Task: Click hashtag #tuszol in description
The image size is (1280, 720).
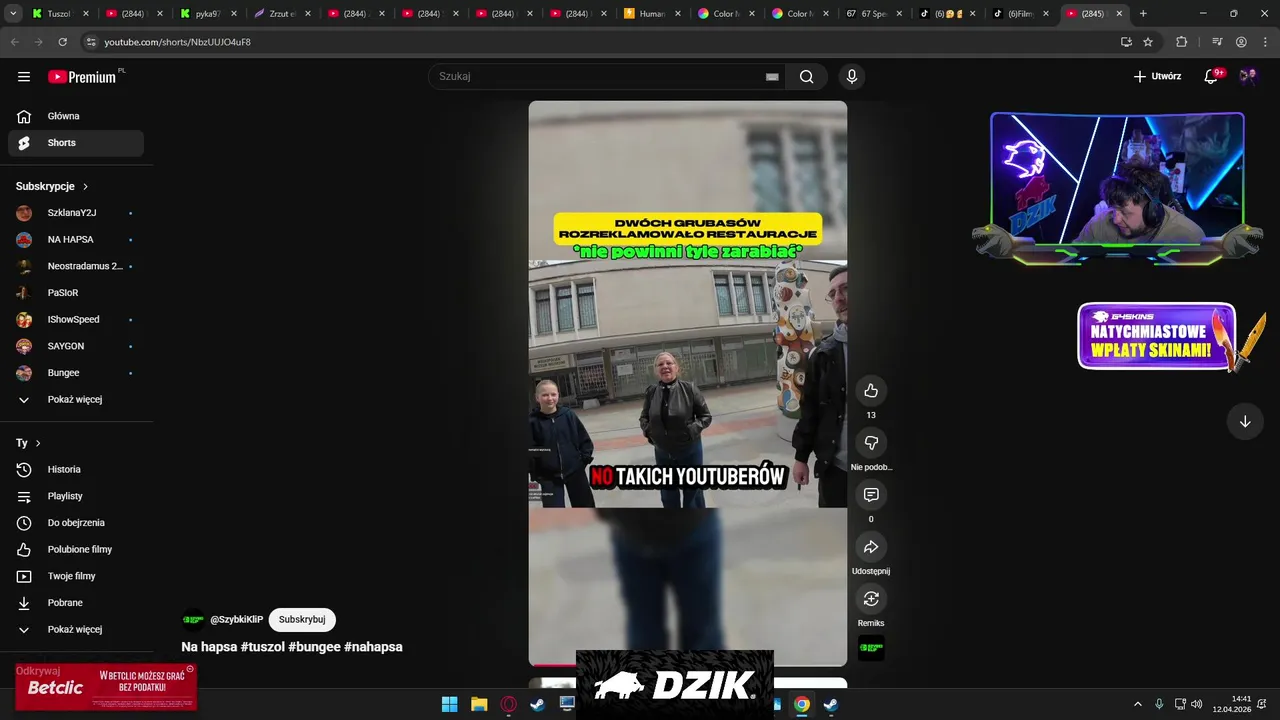Action: click(262, 647)
